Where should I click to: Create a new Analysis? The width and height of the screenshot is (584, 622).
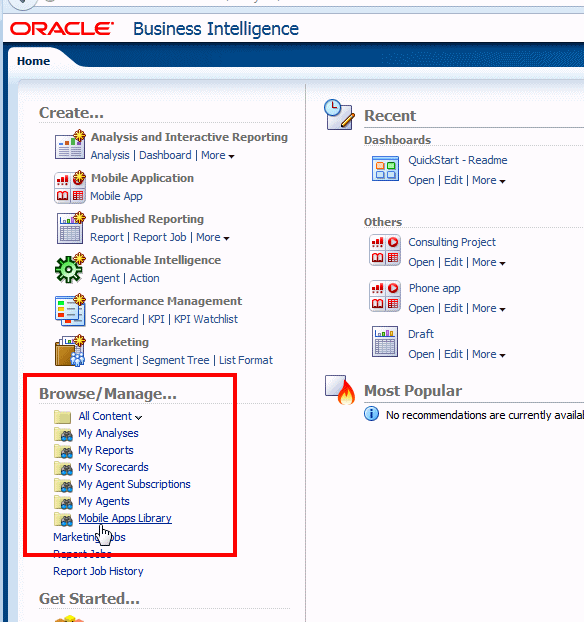coord(110,155)
